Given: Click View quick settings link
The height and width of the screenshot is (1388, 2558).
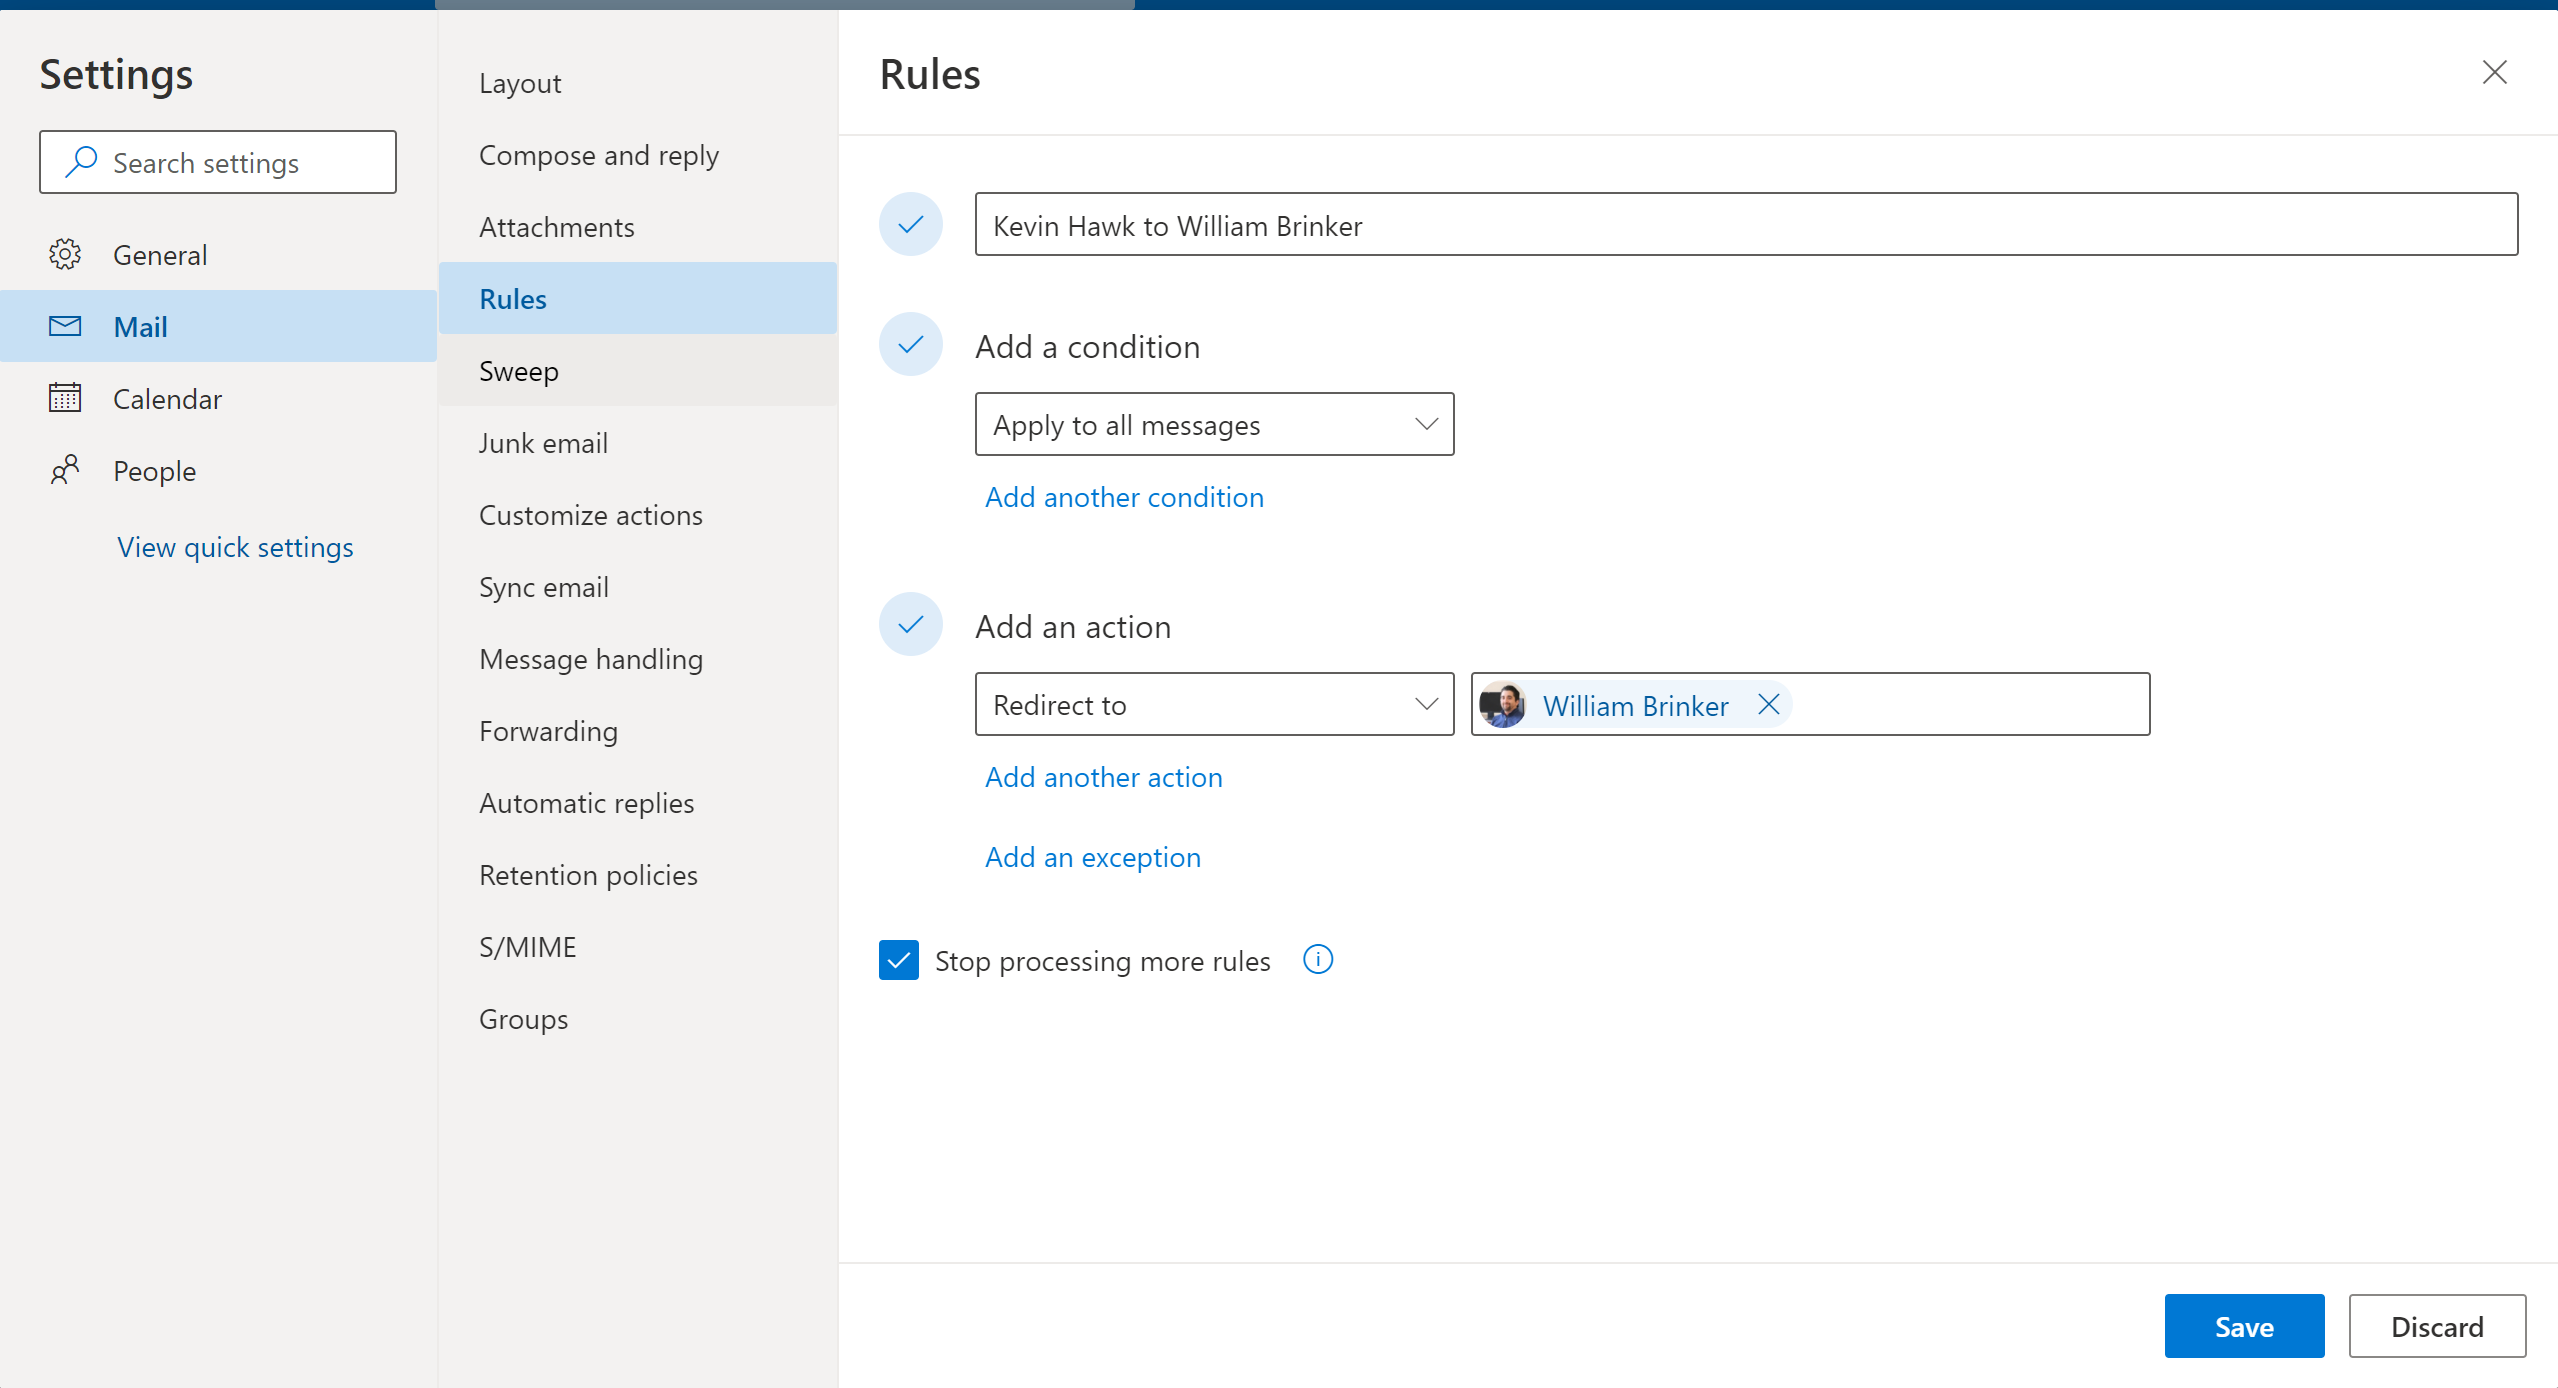Looking at the screenshot, I should [235, 547].
